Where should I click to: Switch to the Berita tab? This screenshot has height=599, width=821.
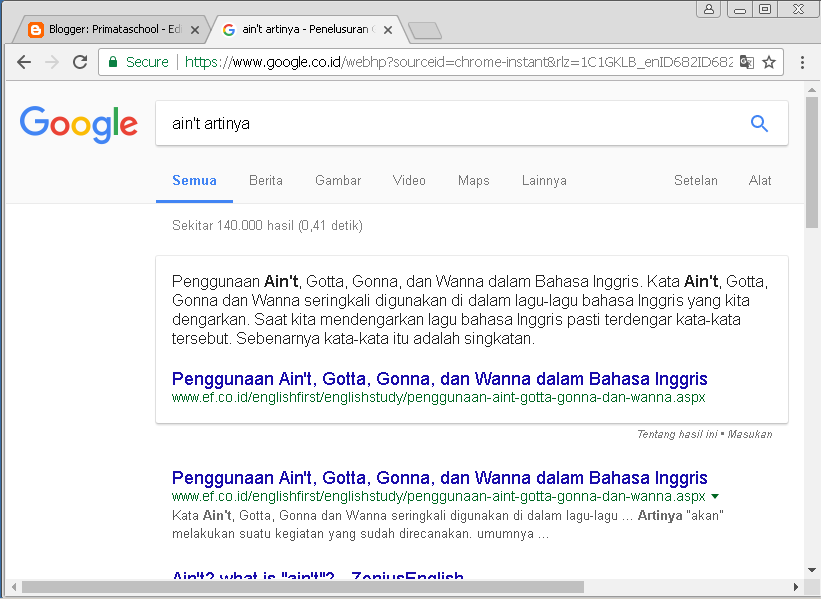click(x=266, y=181)
